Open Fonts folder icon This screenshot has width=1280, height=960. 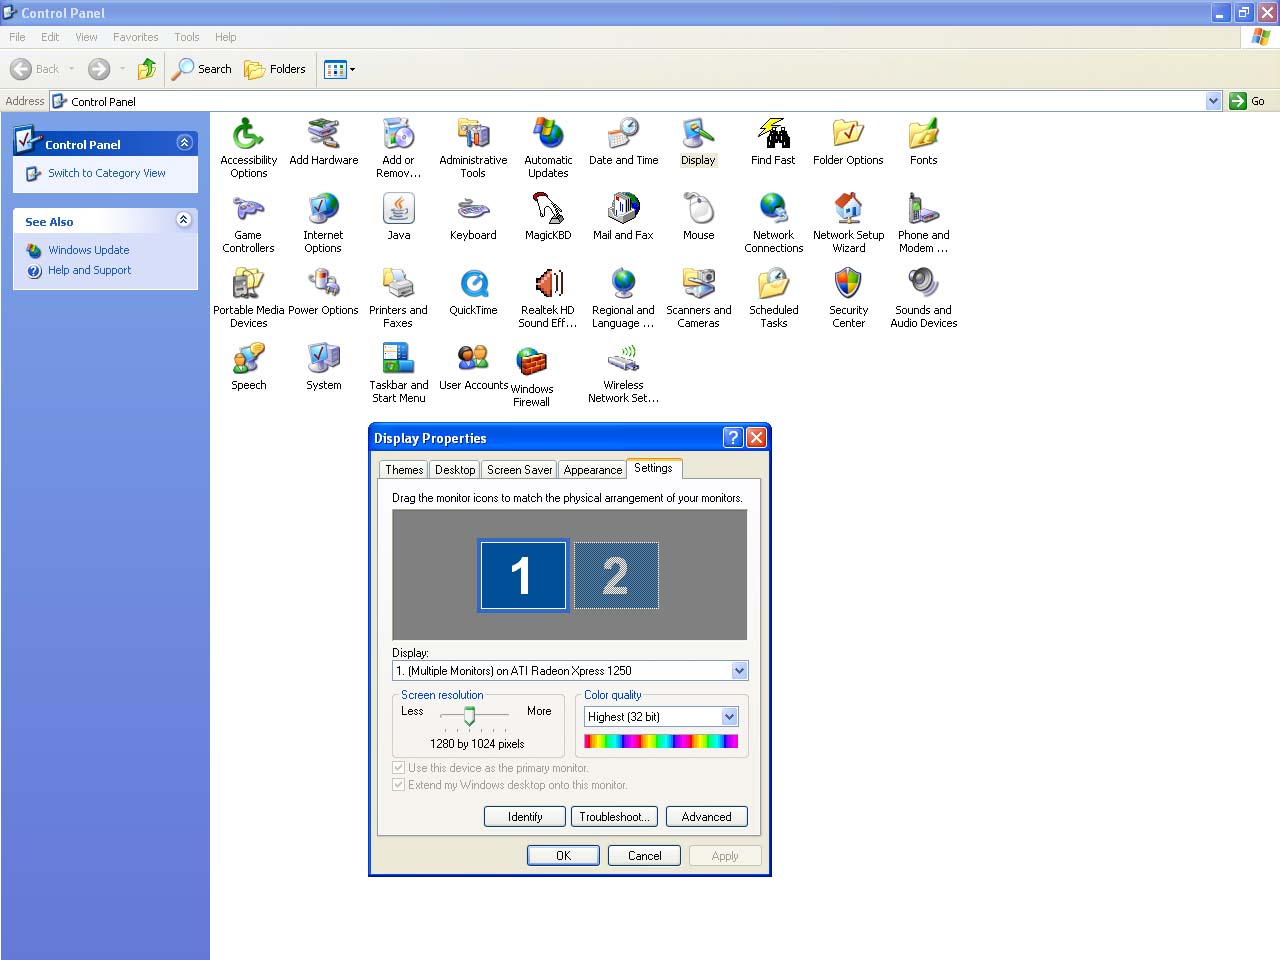(923, 134)
